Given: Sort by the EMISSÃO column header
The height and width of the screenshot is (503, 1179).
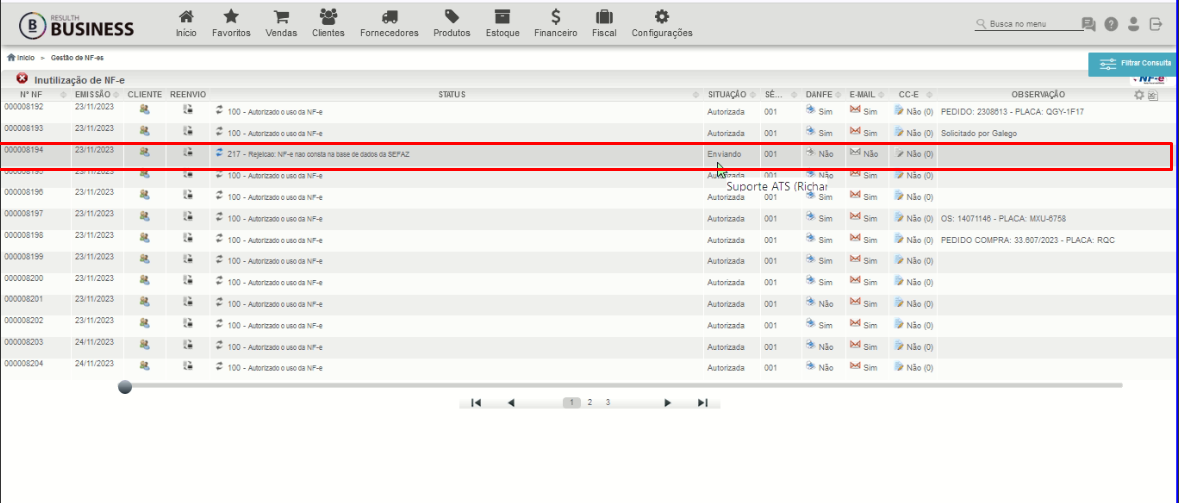Looking at the screenshot, I should pyautogui.click(x=92, y=95).
